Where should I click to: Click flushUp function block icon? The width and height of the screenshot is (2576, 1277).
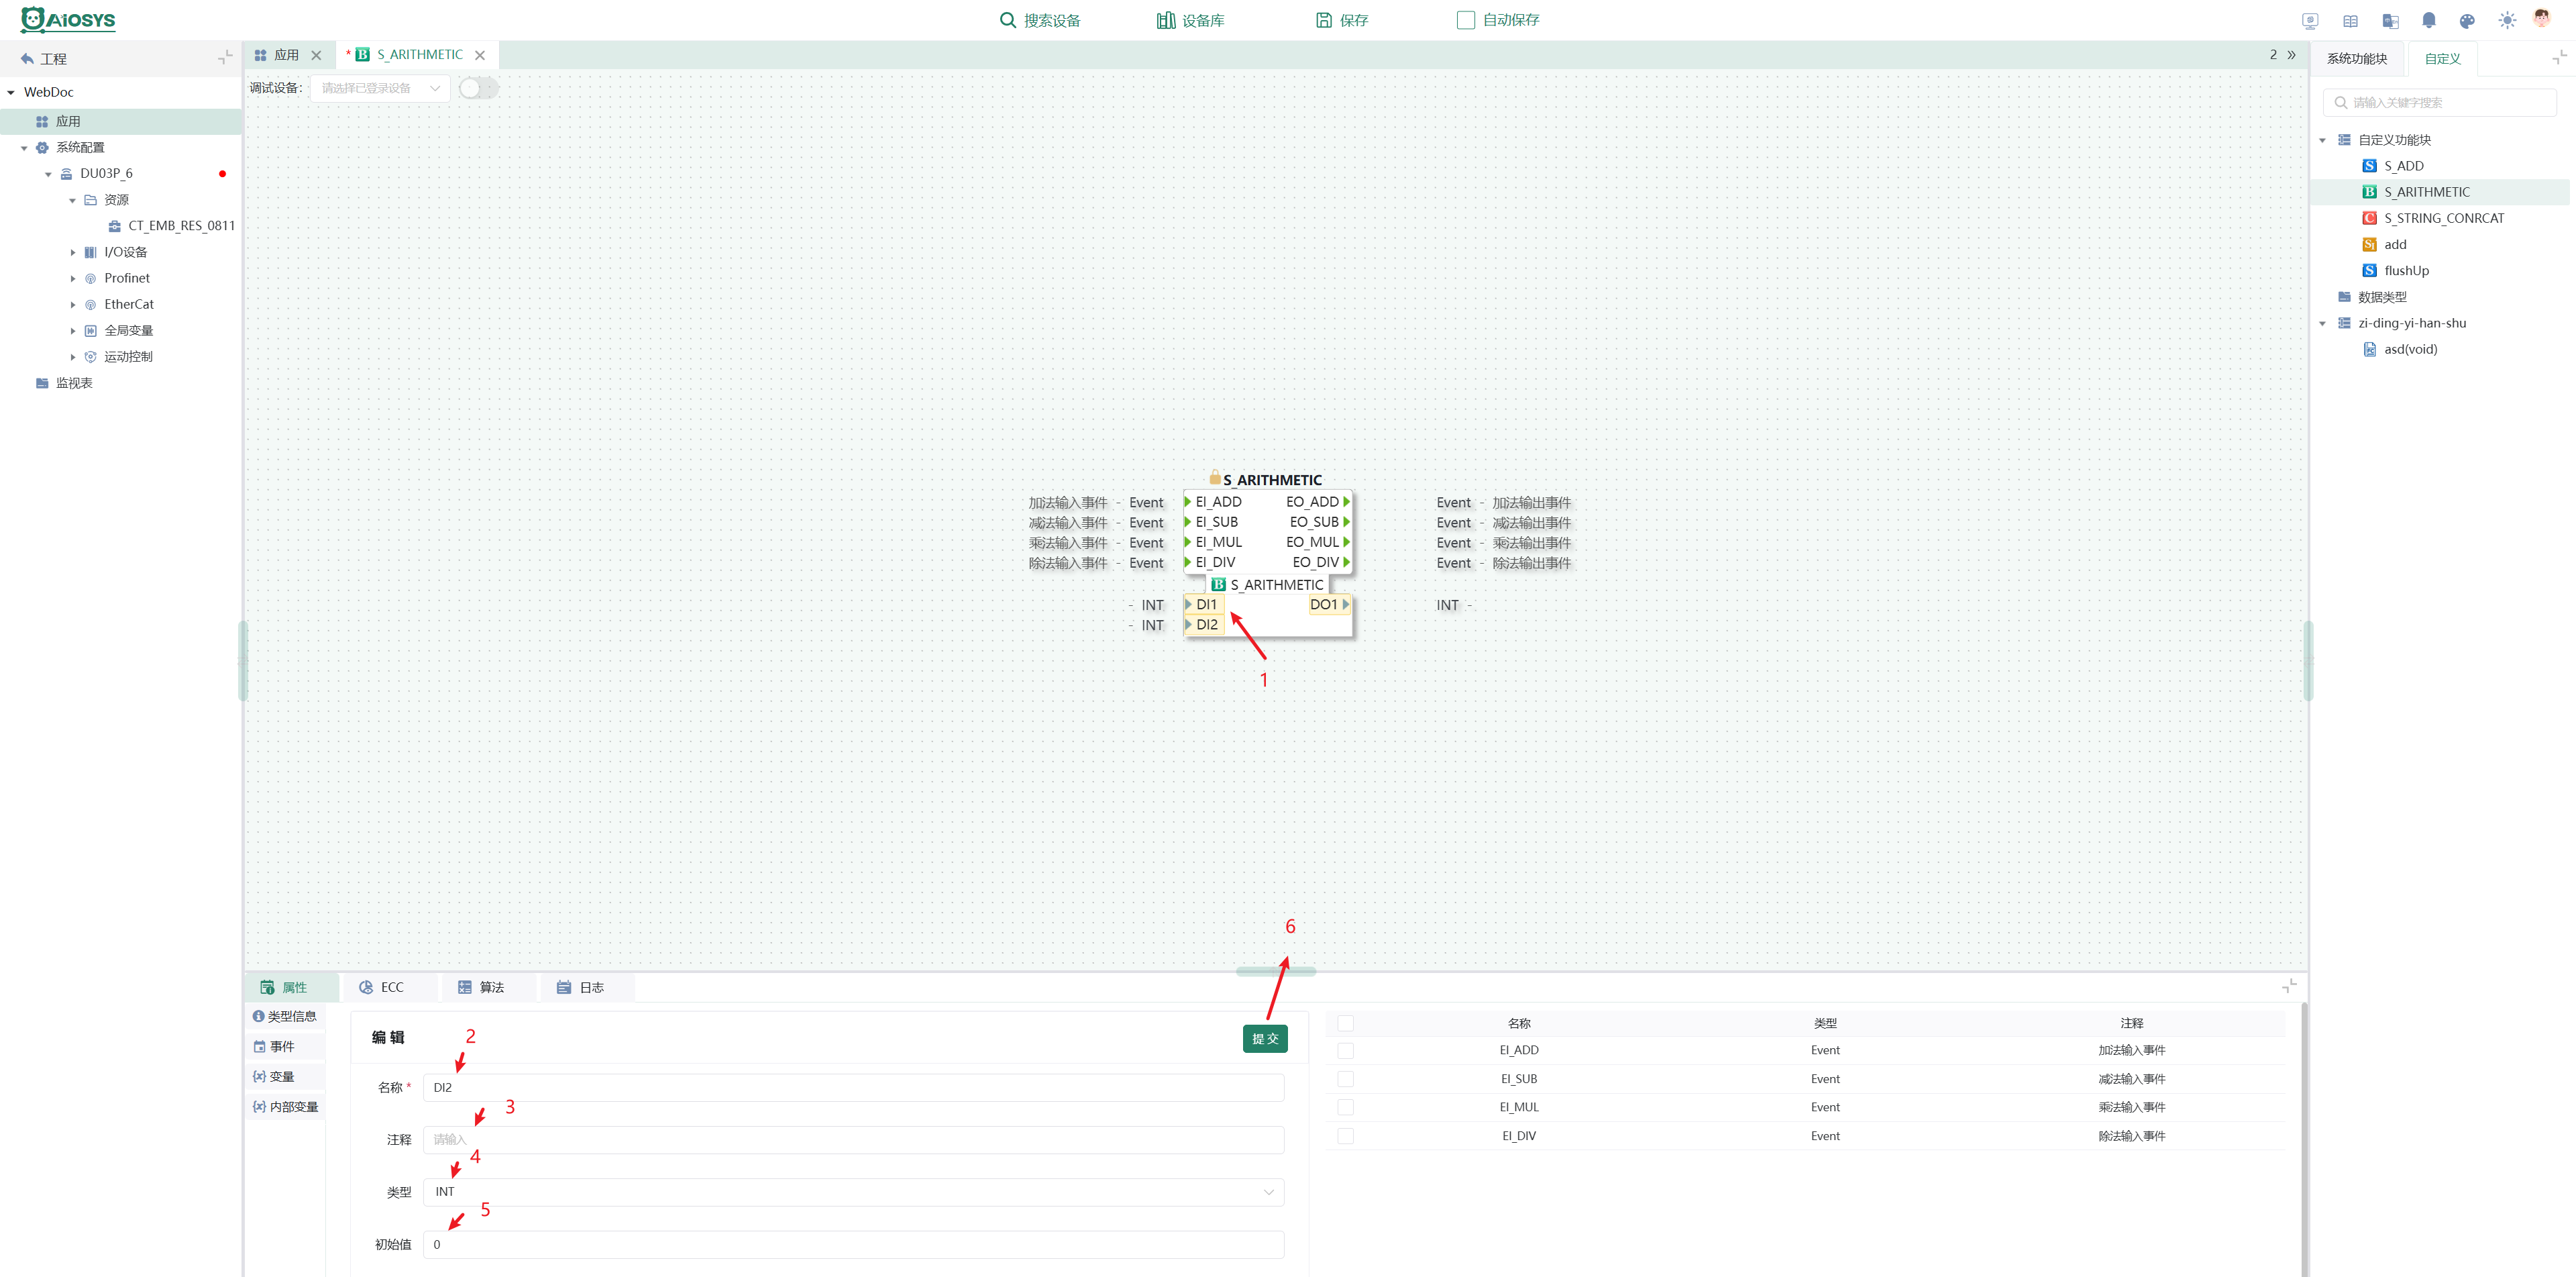[x=2369, y=270]
